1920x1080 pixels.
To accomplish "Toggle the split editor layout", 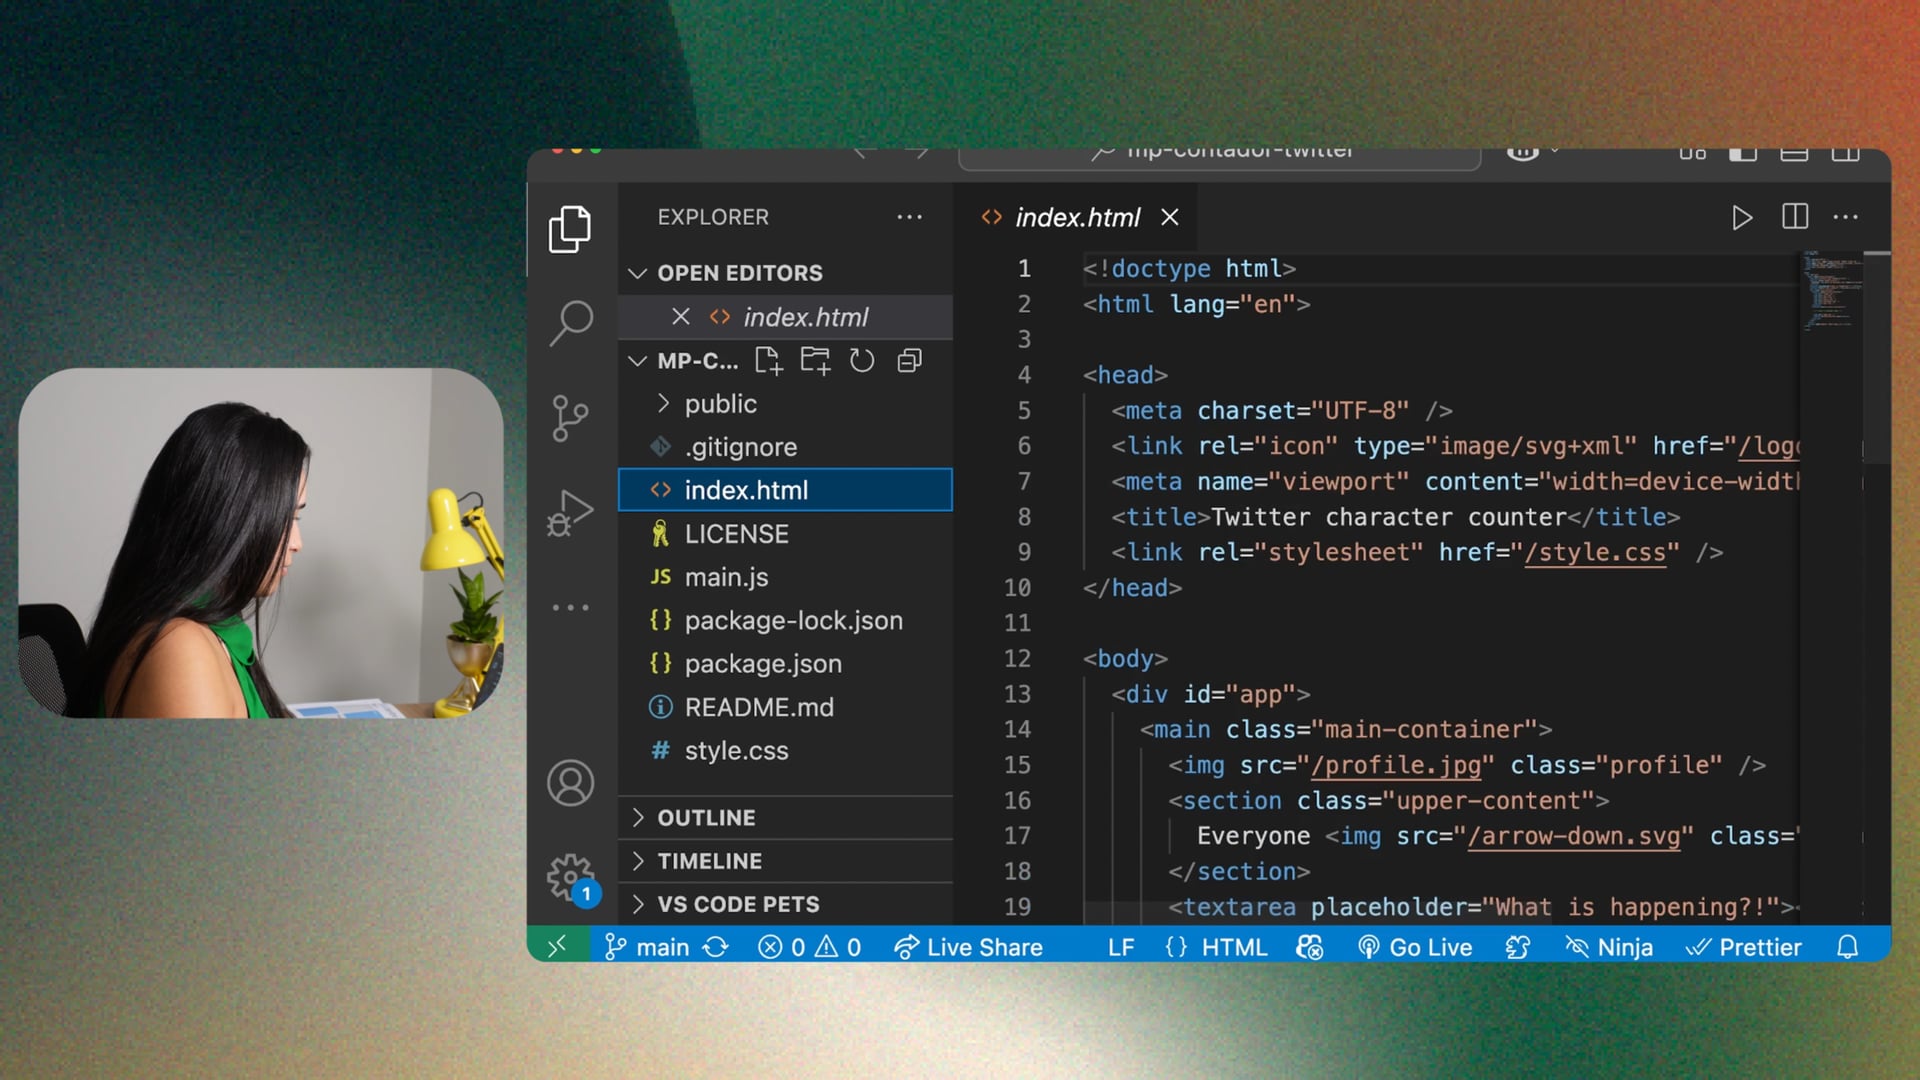I will coord(1795,217).
